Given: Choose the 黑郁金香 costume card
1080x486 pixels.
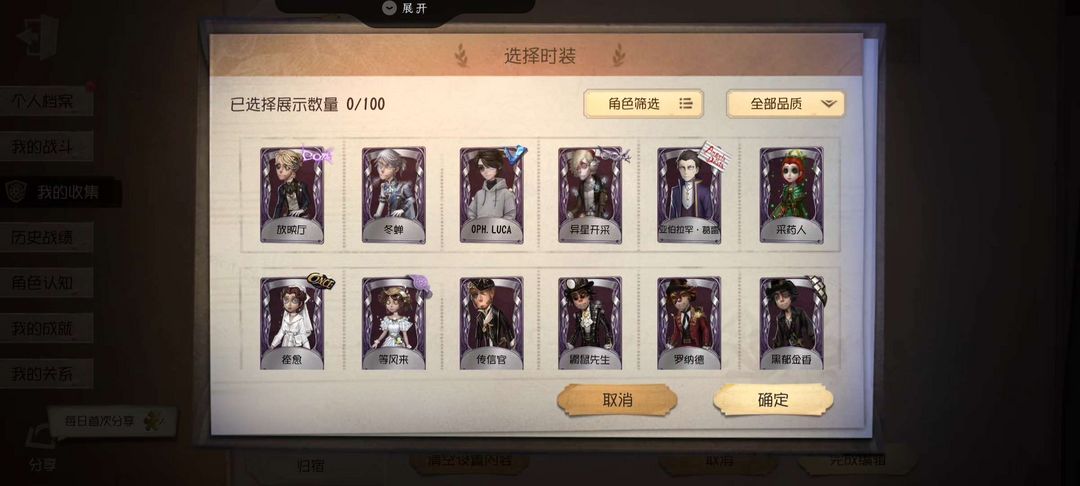Looking at the screenshot, I should tap(791, 324).
